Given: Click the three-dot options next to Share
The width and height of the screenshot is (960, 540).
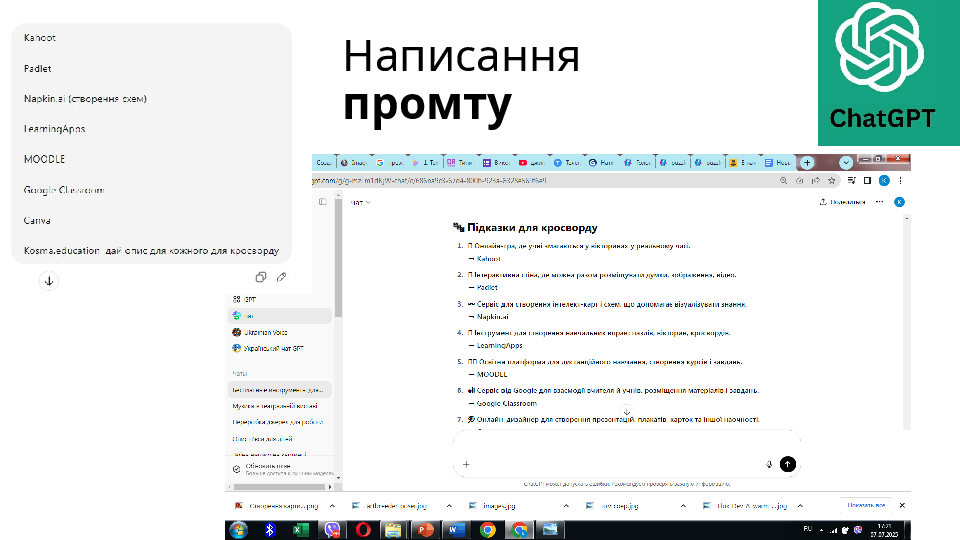Looking at the screenshot, I should [x=879, y=201].
